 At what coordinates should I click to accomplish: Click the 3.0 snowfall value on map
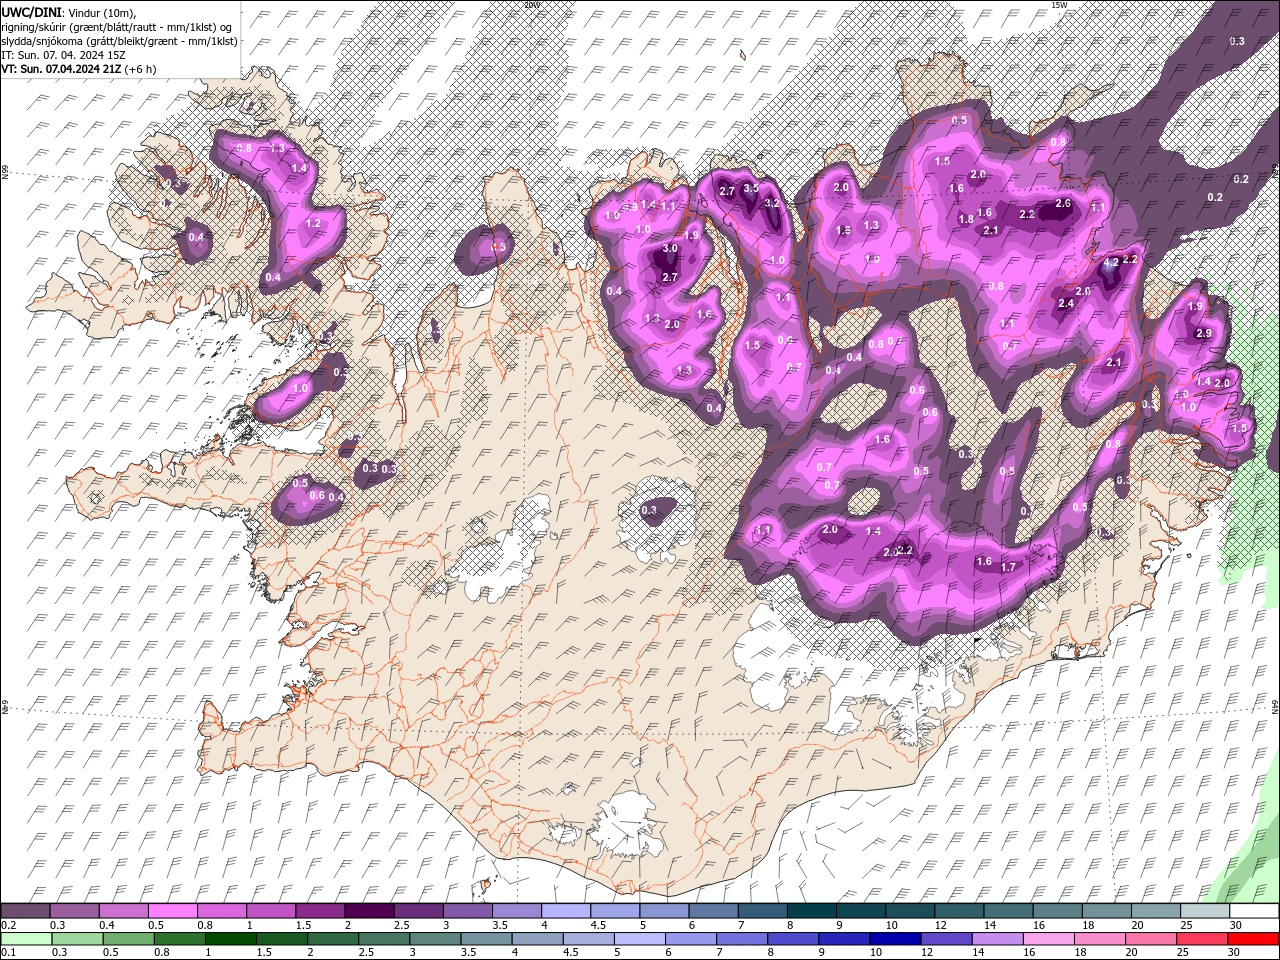coord(670,248)
